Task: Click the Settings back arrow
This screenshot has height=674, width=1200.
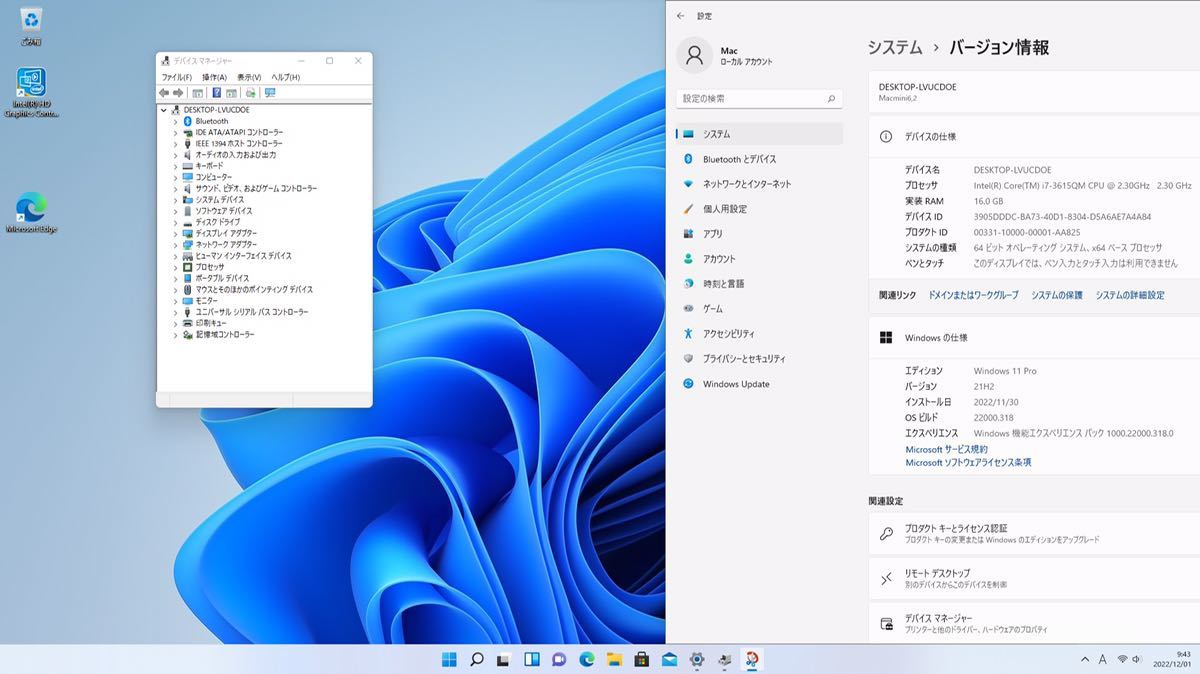Action: (x=681, y=16)
